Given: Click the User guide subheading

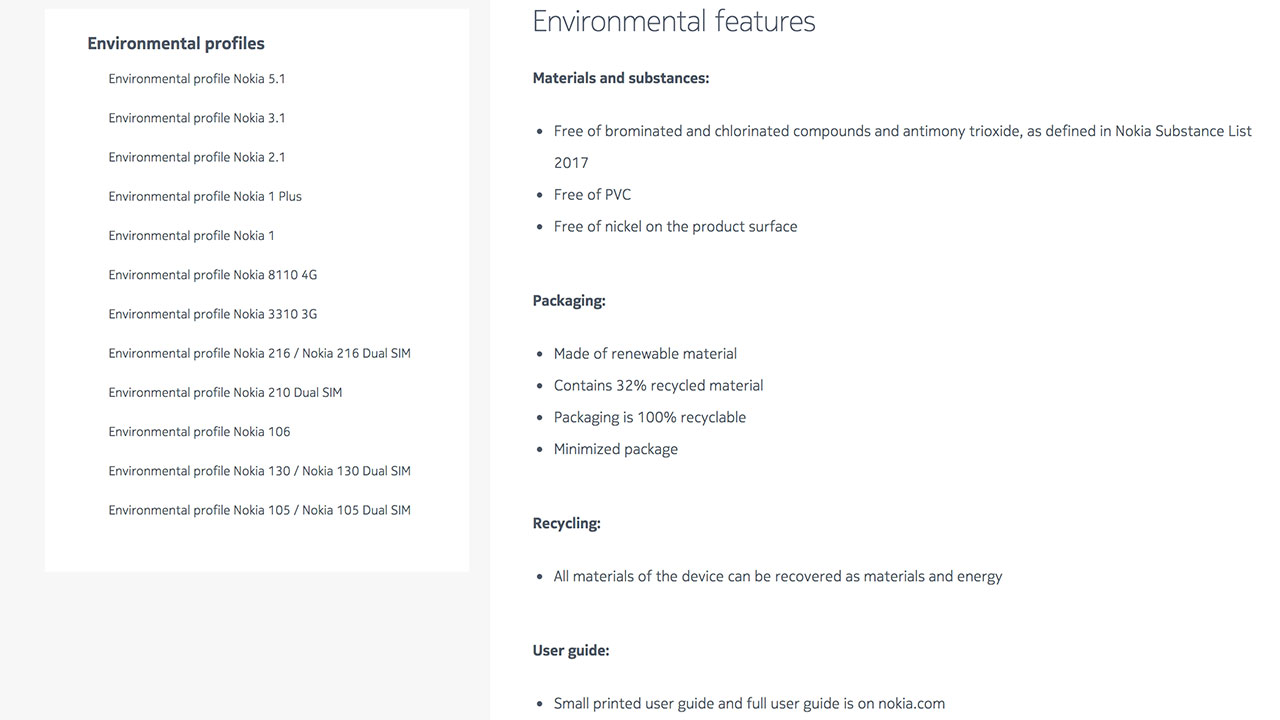Looking at the screenshot, I should pyautogui.click(x=571, y=651).
